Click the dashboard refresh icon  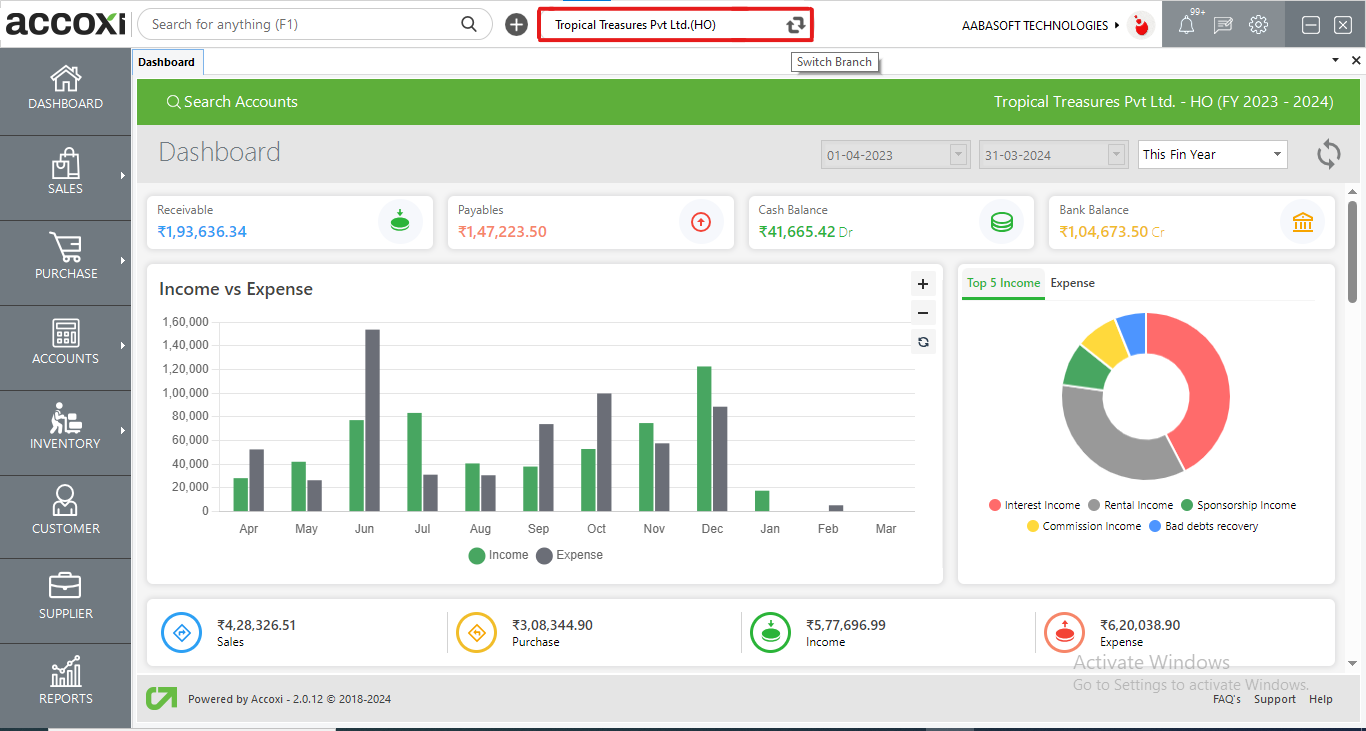tap(1328, 154)
